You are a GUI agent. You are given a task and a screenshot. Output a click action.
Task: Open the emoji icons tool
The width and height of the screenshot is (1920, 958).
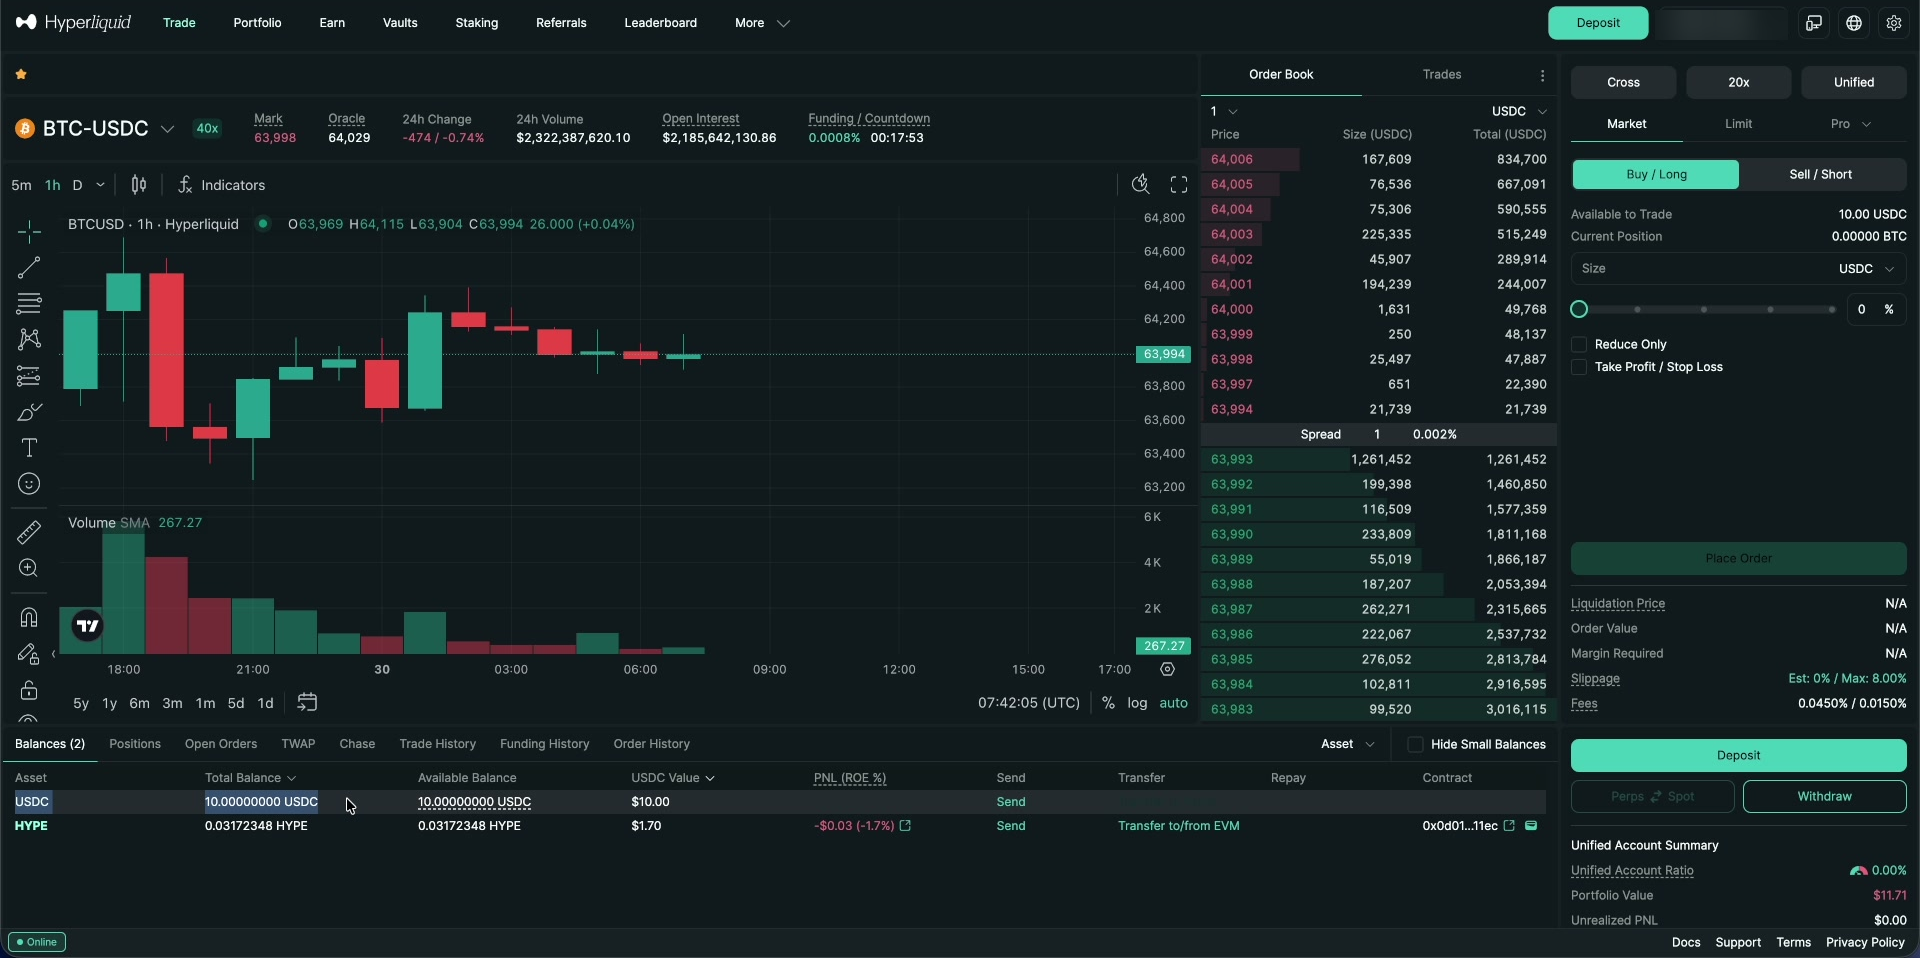pos(29,484)
